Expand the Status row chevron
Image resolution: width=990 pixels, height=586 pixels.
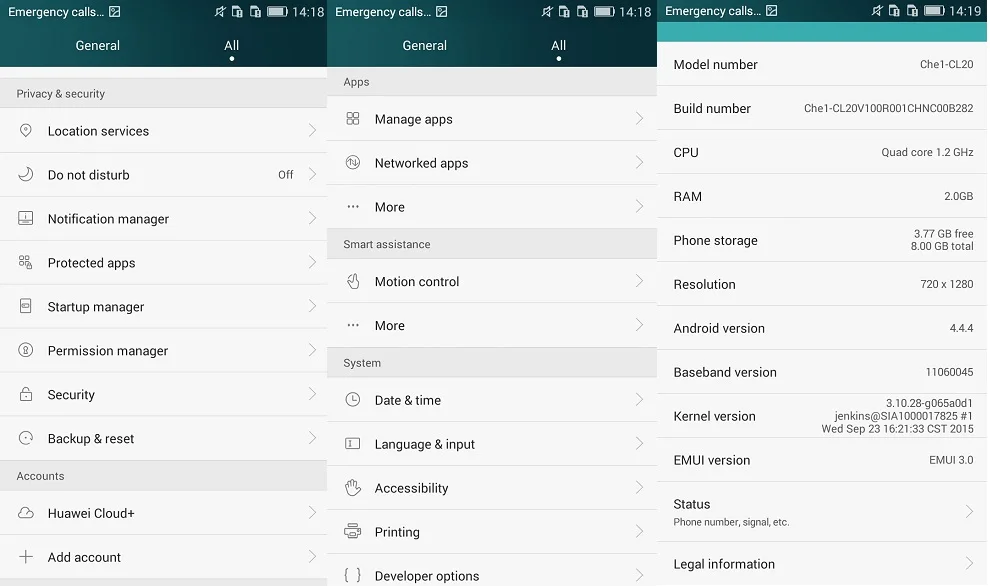click(x=968, y=512)
